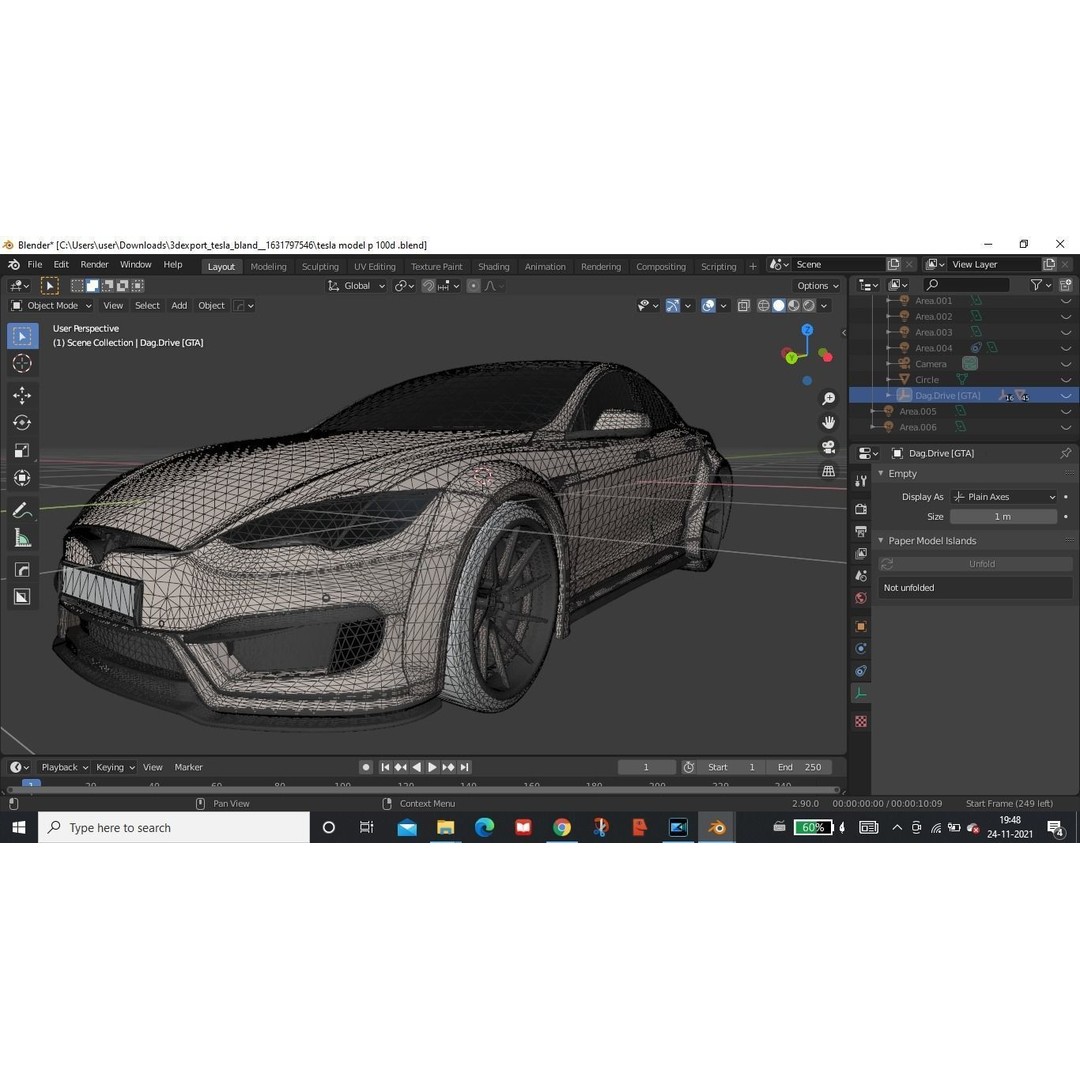Switch perspective/orthographic with grid icon
This screenshot has height=1080, width=1080.
(829, 471)
